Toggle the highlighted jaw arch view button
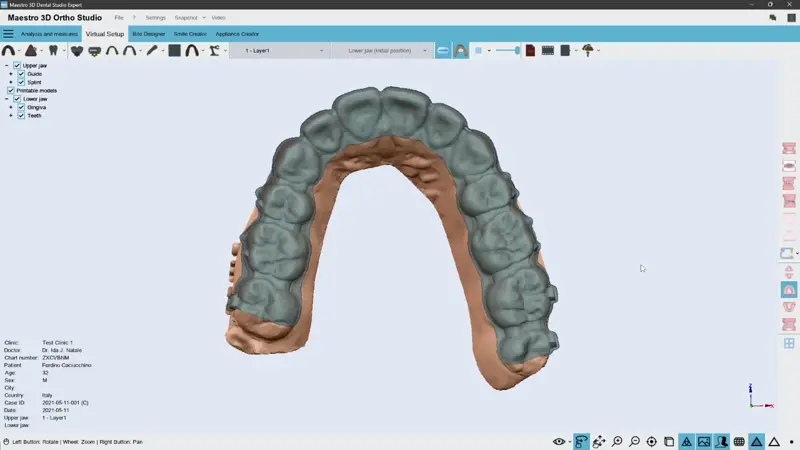 (461, 51)
